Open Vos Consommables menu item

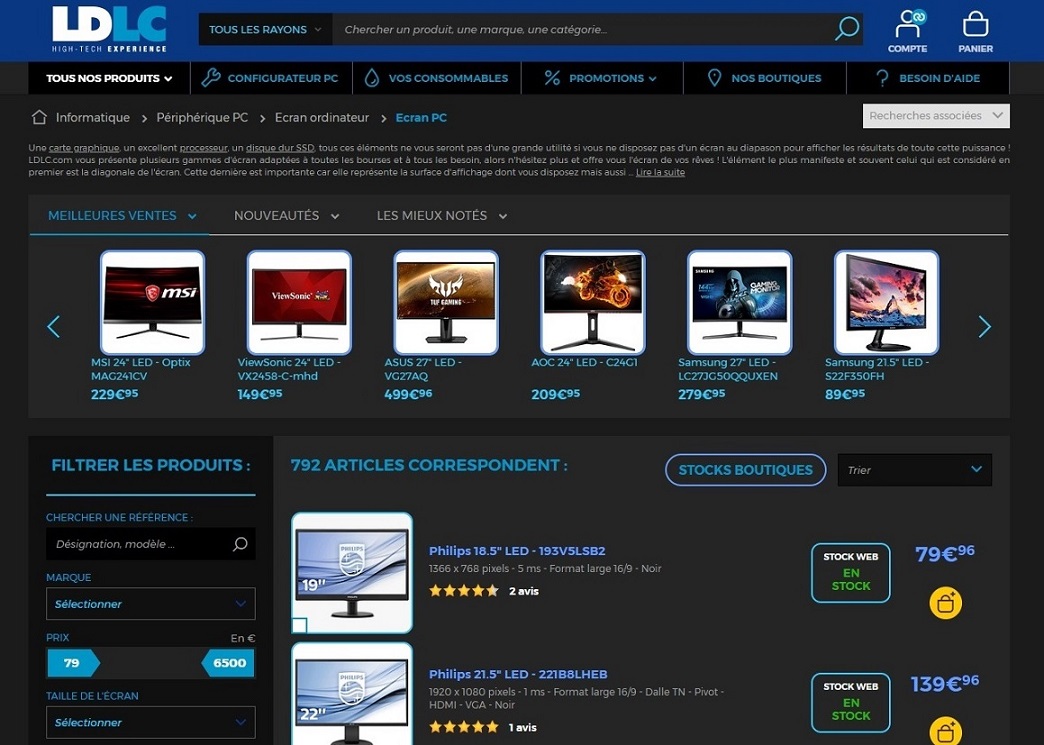(x=436, y=78)
